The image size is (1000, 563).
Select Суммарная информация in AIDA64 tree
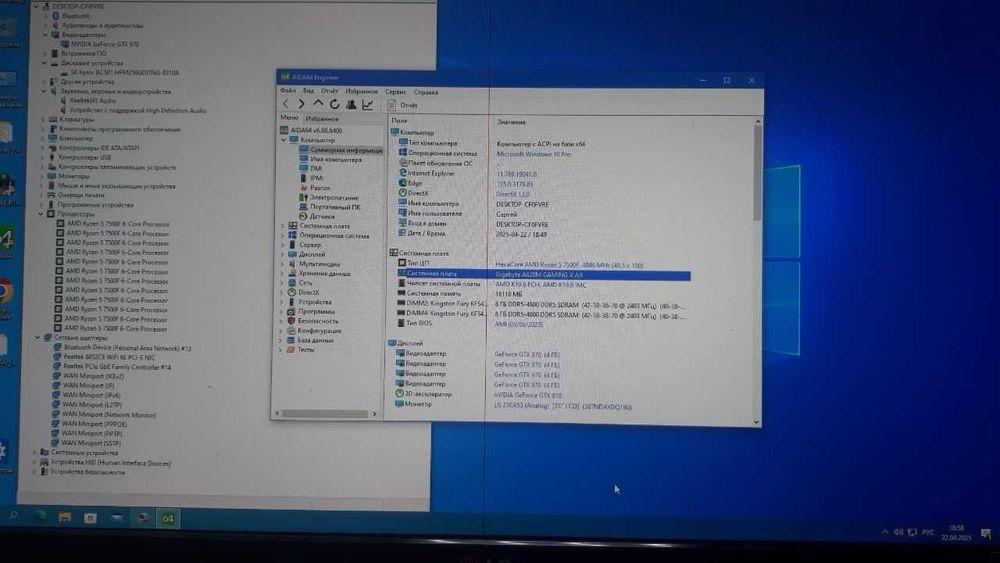[x=346, y=150]
